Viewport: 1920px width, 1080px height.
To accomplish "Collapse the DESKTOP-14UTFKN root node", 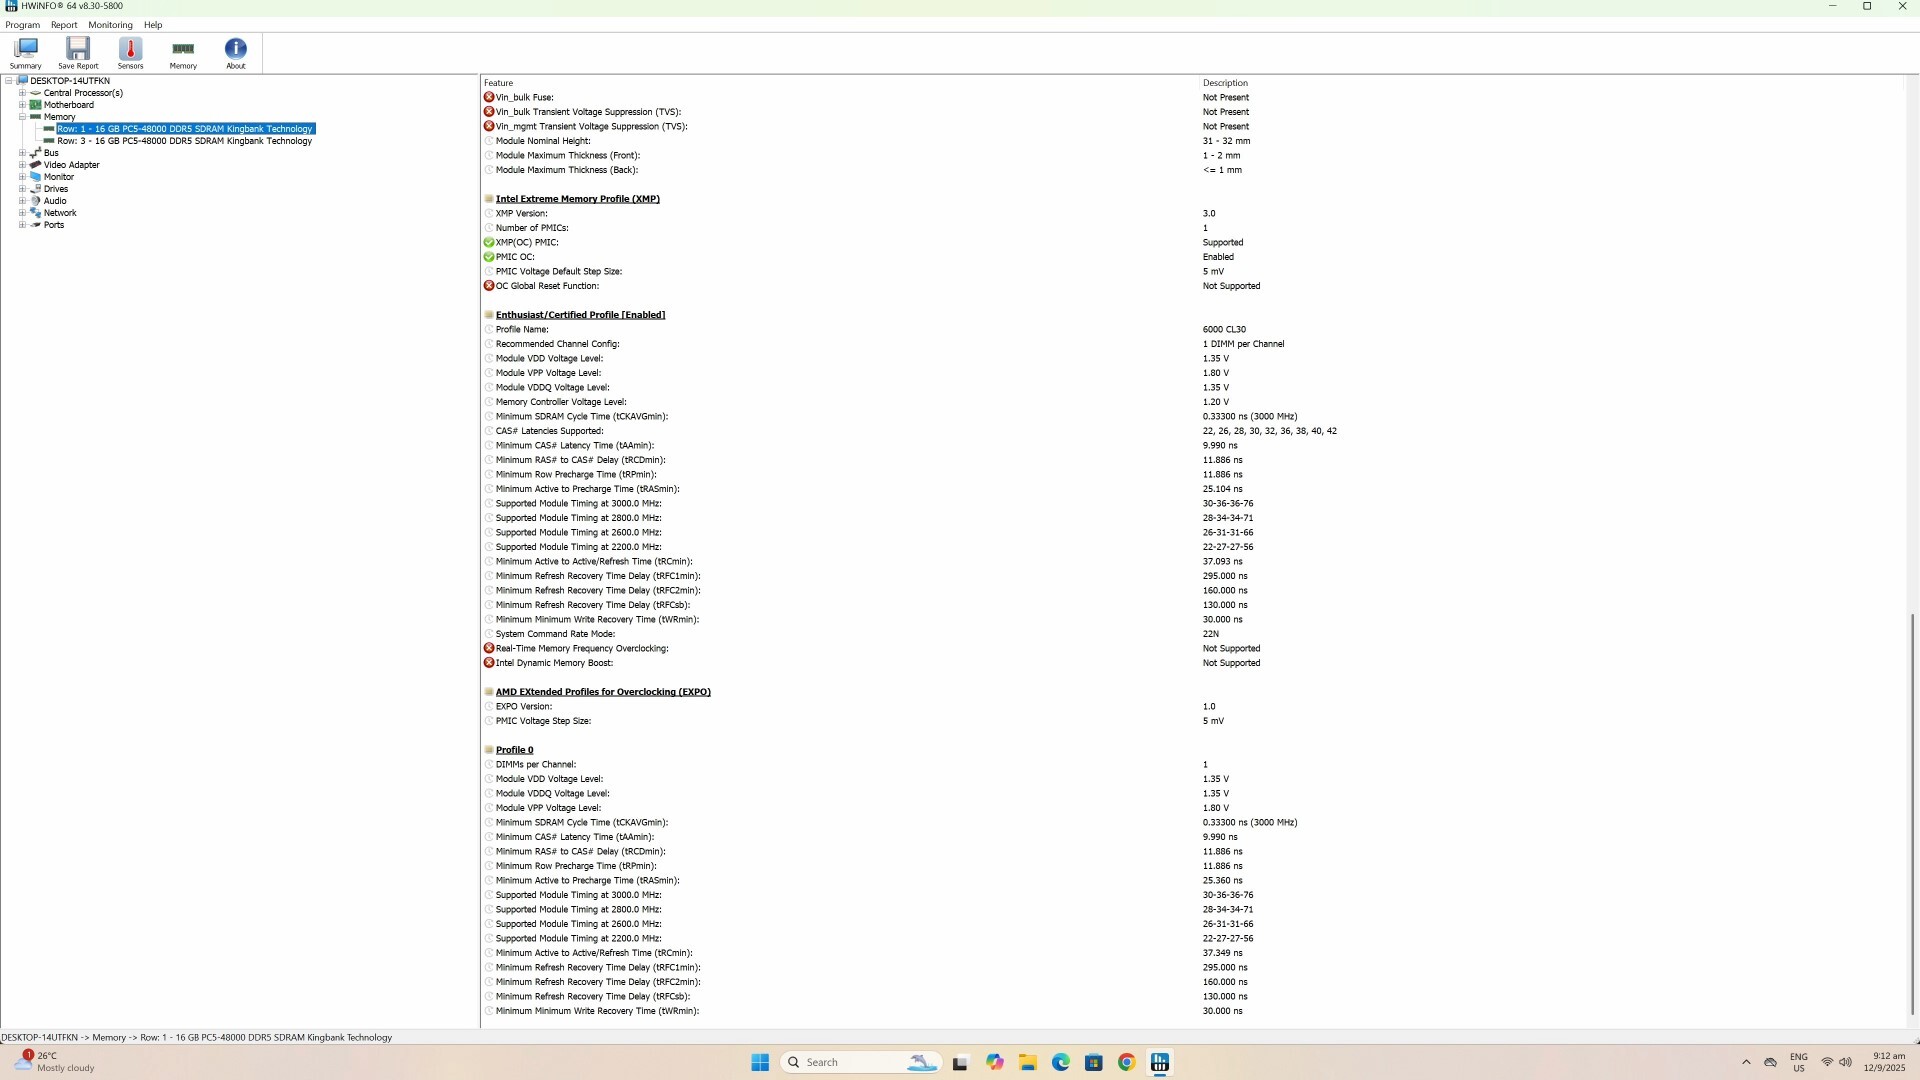I will click(x=9, y=81).
